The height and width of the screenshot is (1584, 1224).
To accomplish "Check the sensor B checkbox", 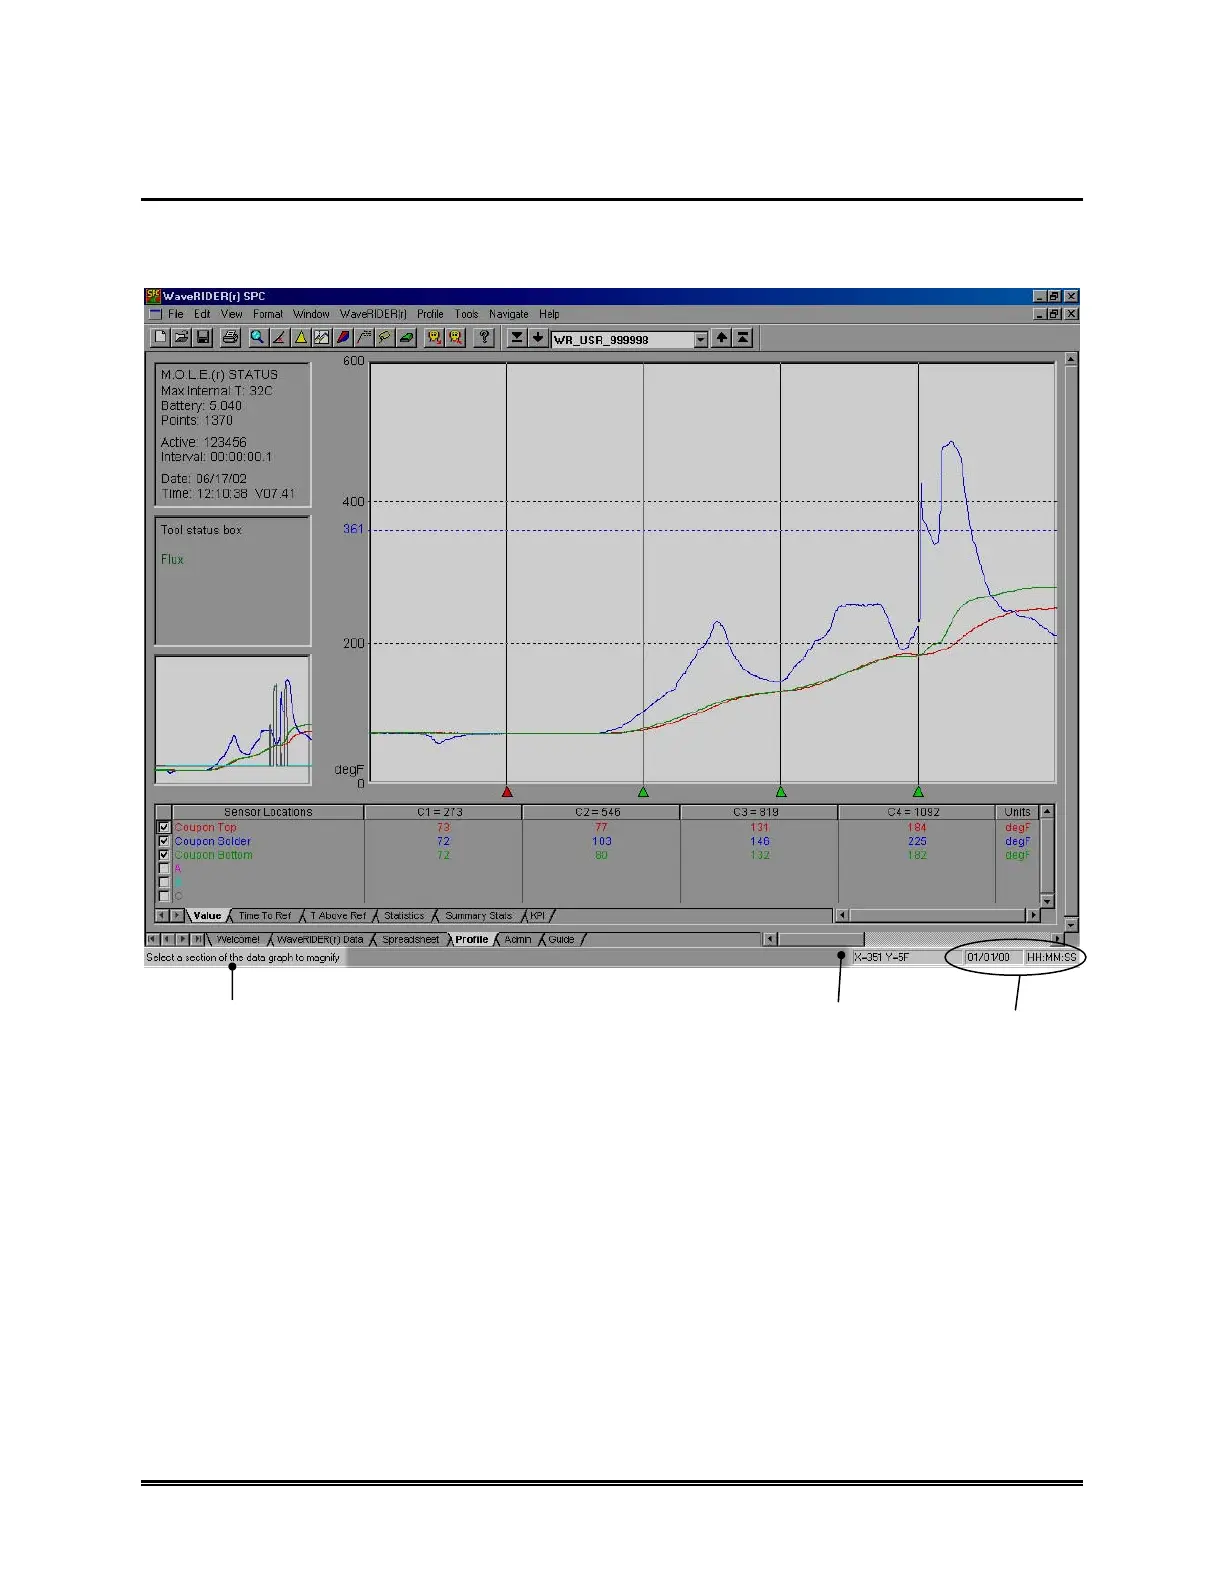I will pyautogui.click(x=164, y=883).
